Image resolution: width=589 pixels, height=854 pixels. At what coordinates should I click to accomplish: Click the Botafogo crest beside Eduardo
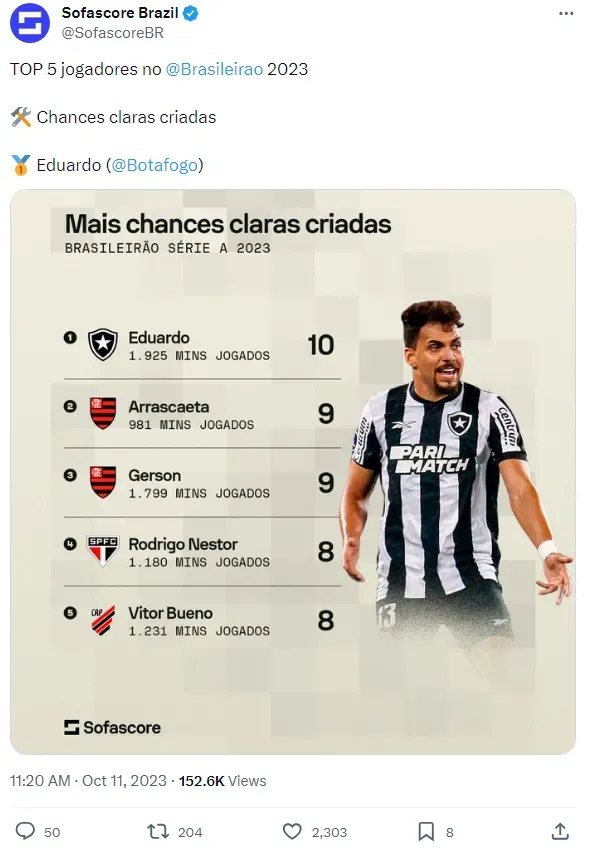pos(103,344)
